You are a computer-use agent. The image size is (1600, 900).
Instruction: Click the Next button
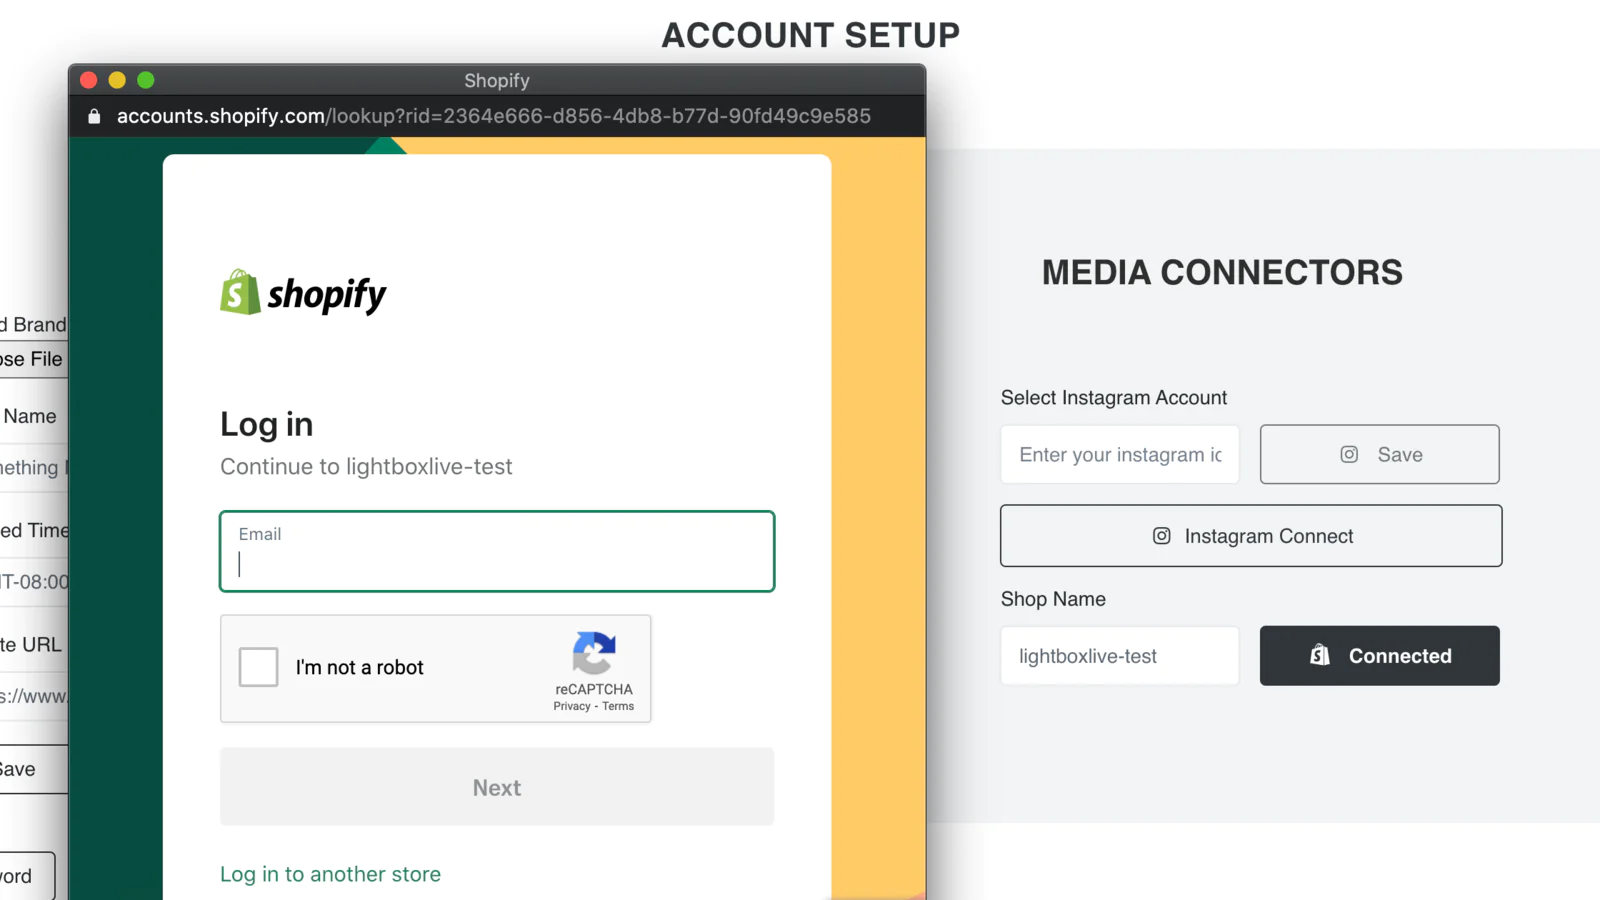point(497,787)
